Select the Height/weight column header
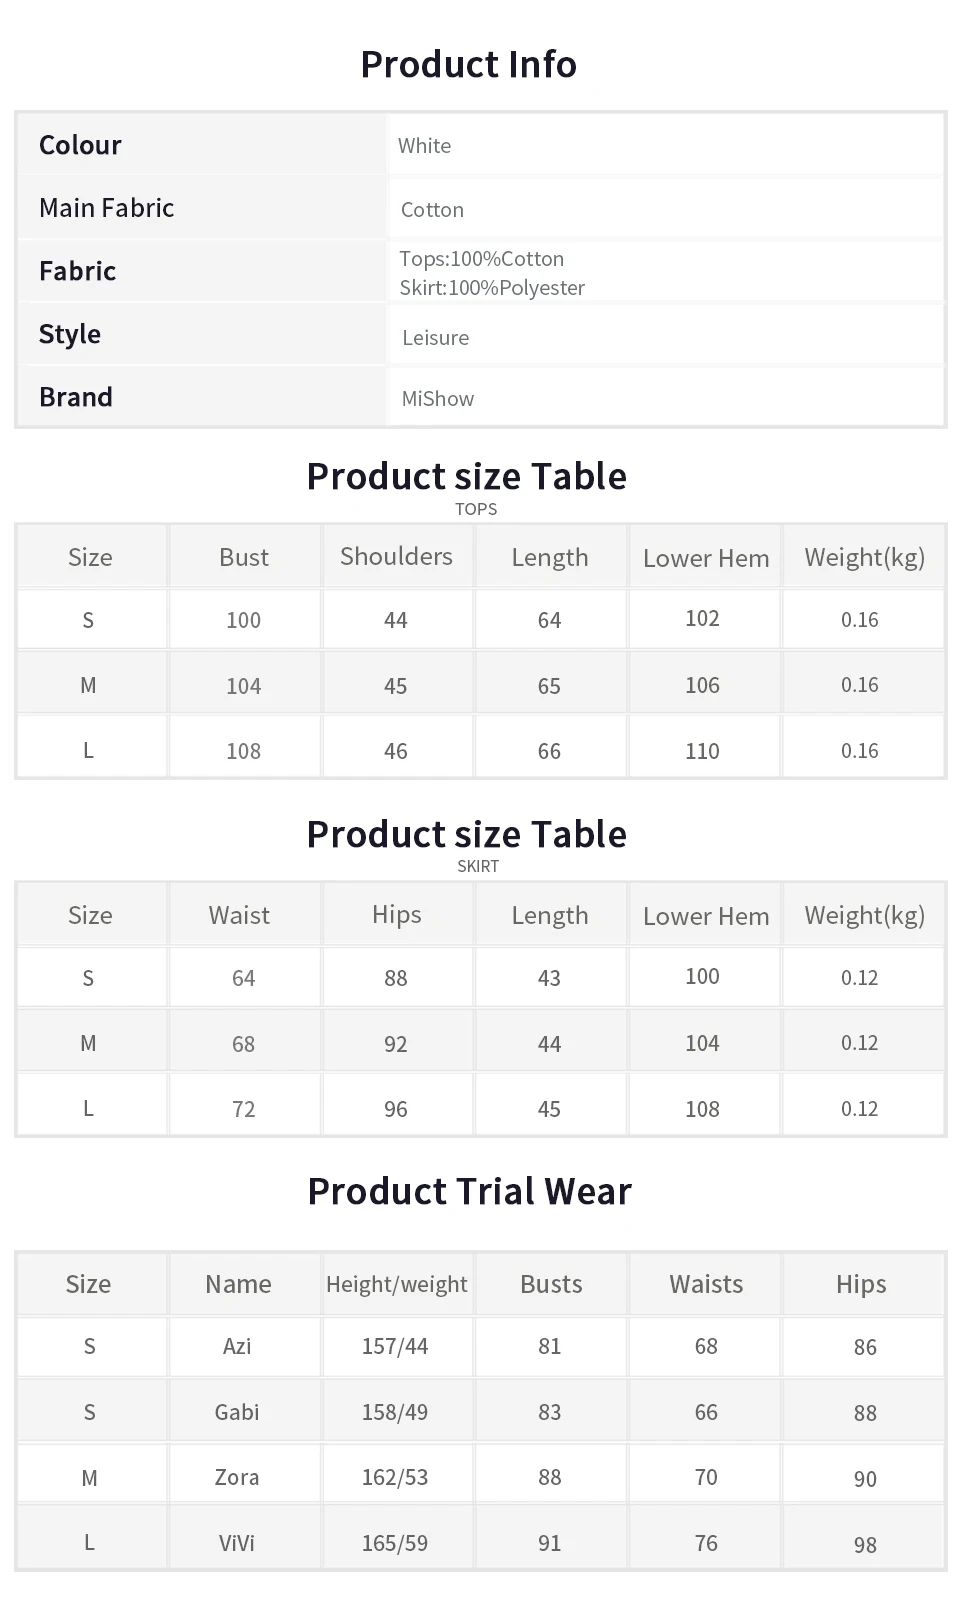 pyautogui.click(x=396, y=1285)
